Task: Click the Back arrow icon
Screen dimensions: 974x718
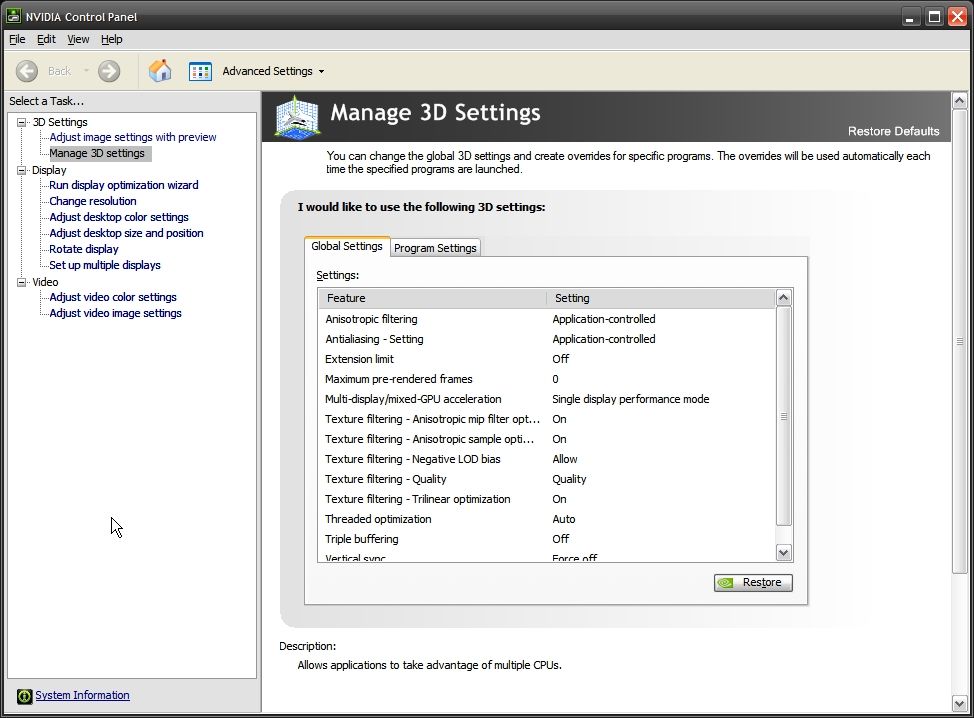Action: 27,71
